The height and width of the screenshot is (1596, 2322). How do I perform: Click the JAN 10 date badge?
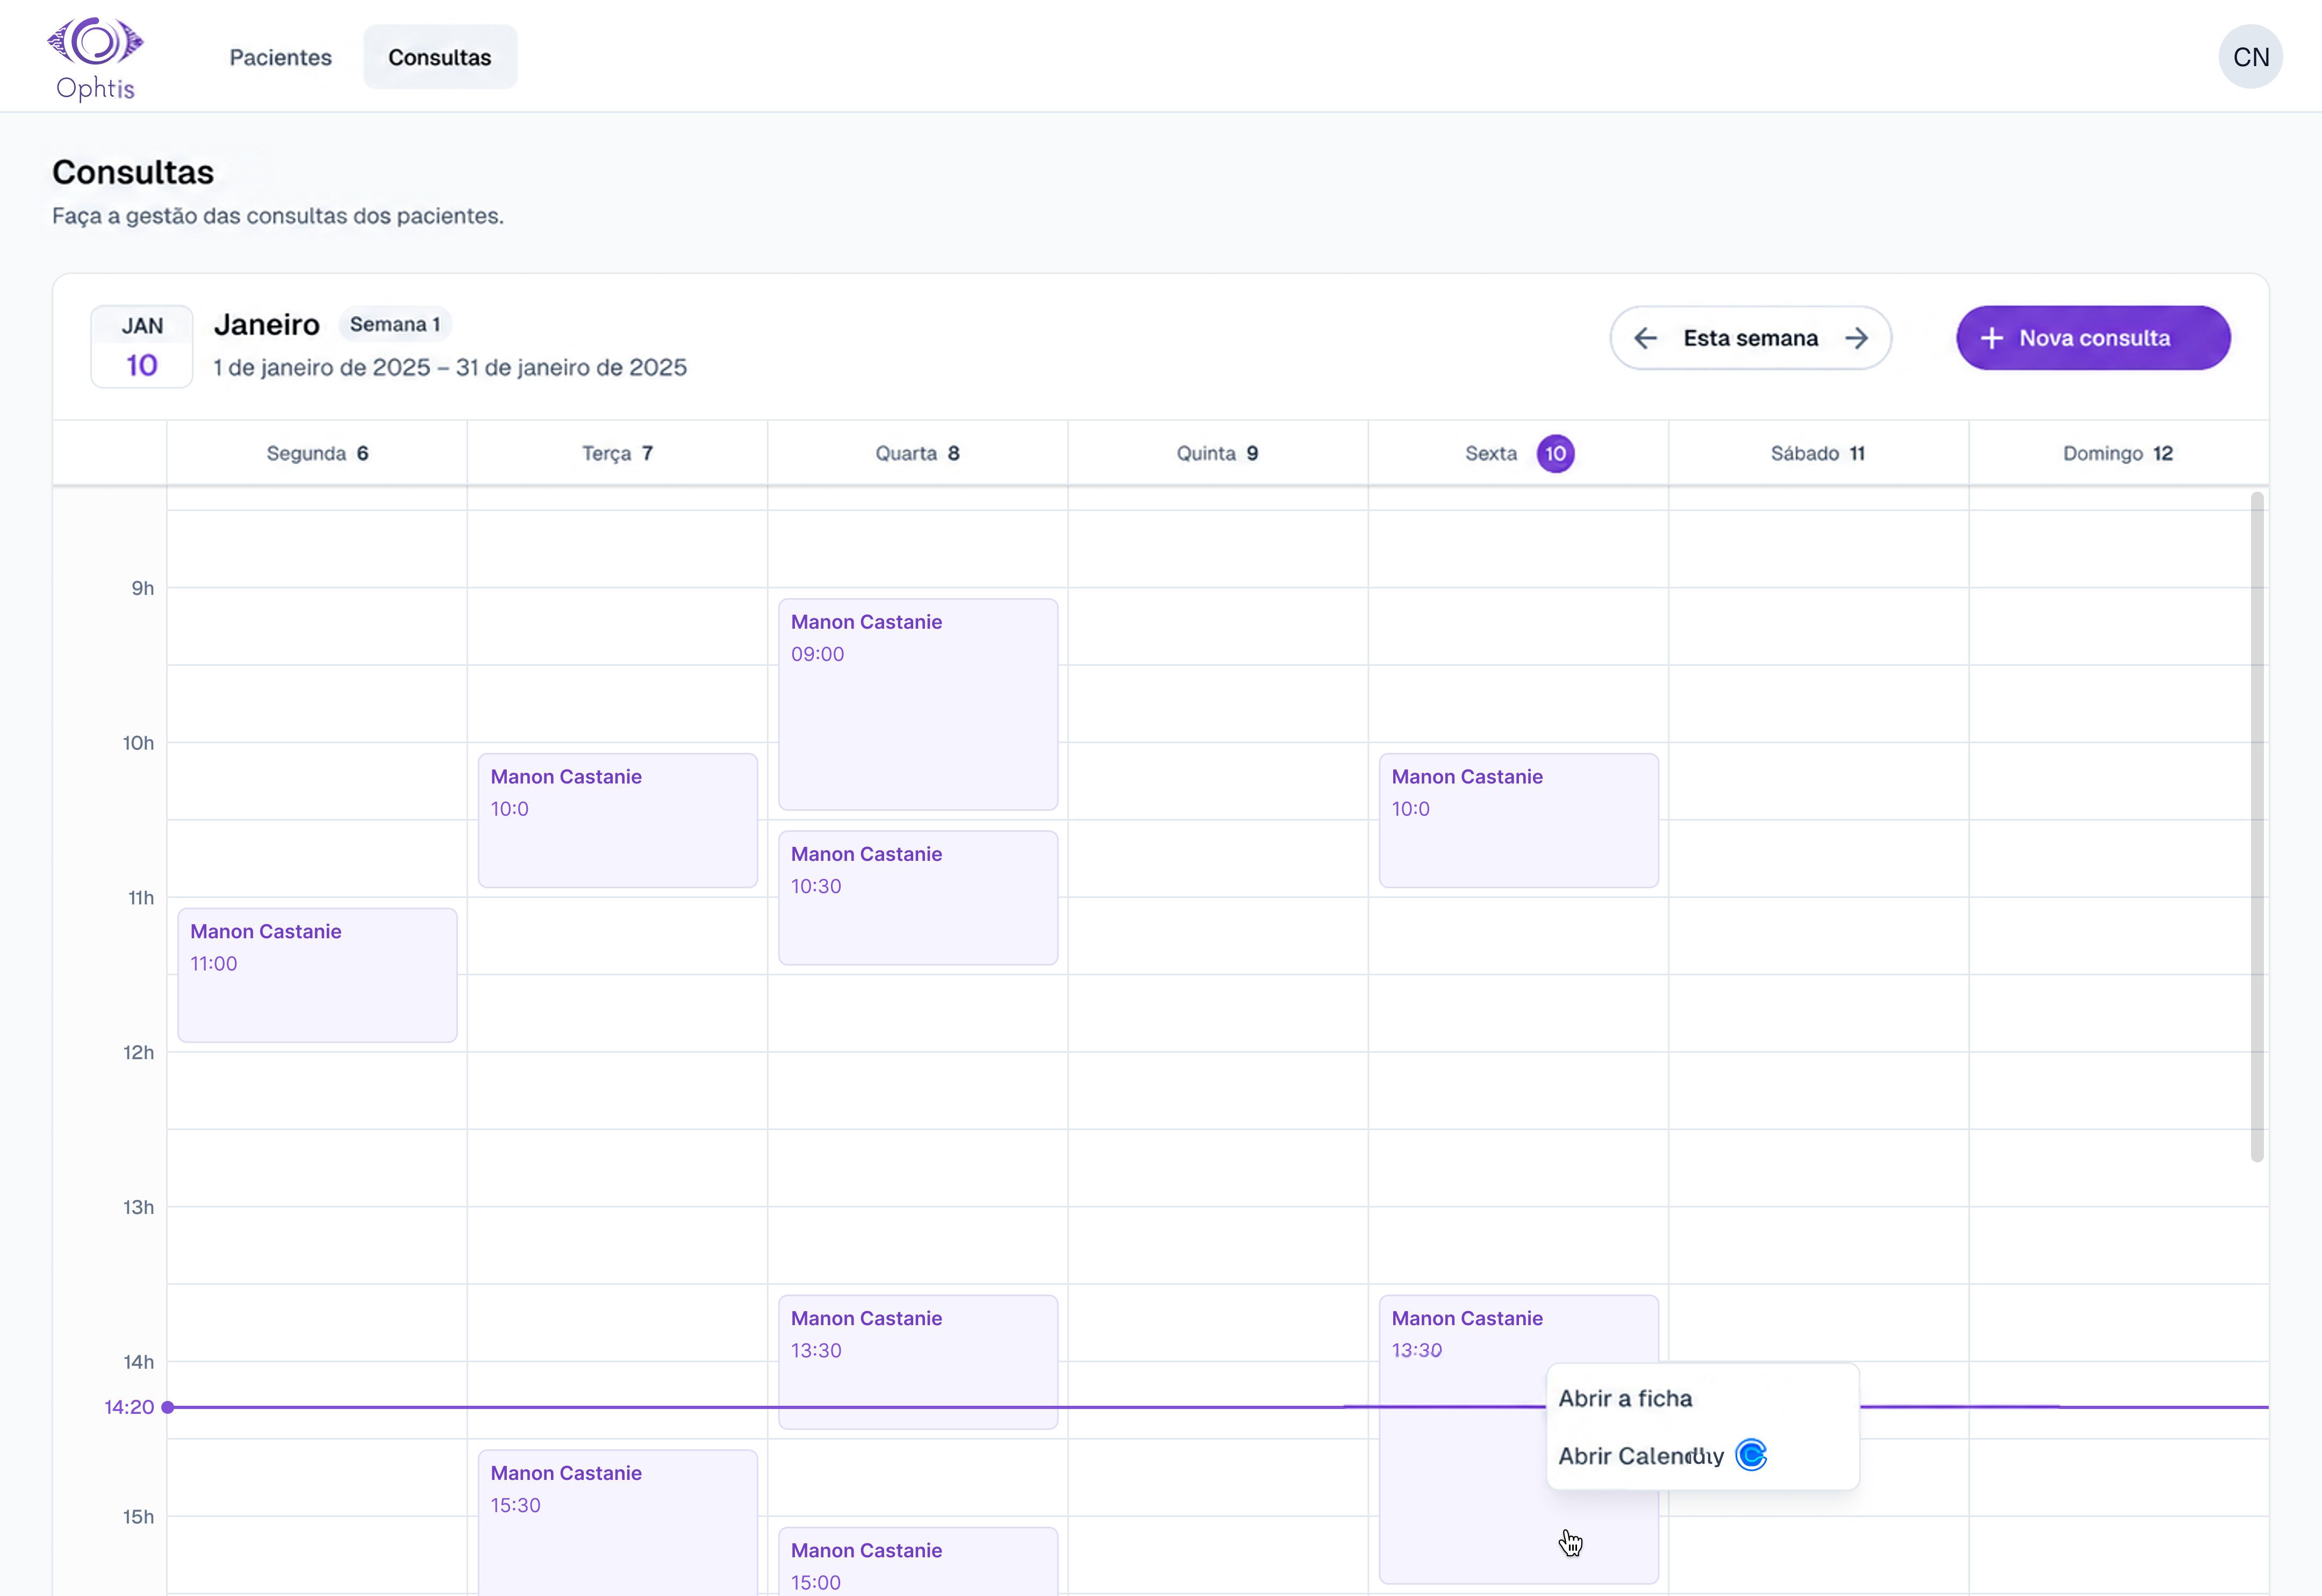click(x=142, y=346)
